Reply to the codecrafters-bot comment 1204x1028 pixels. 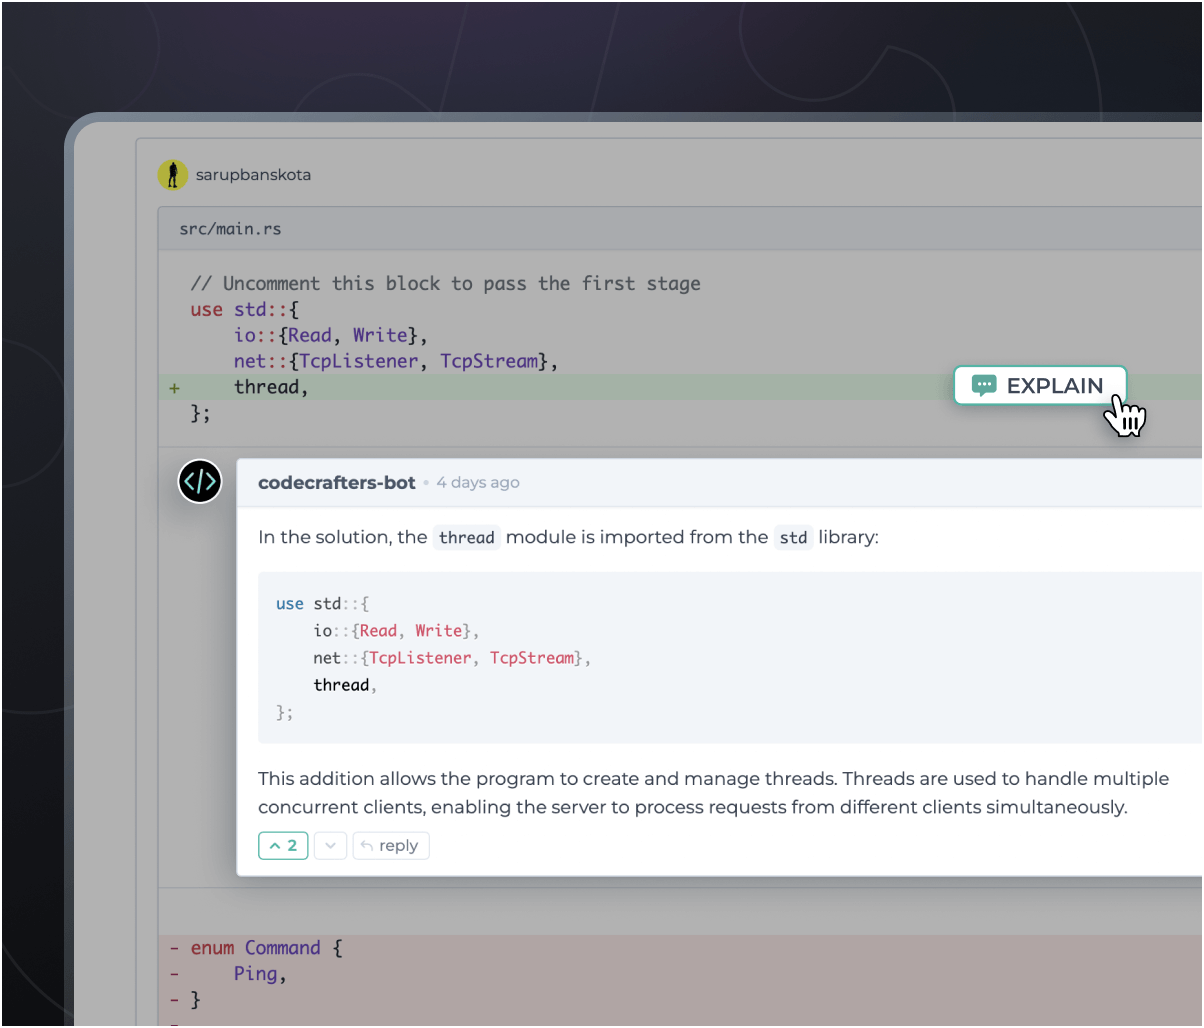pyautogui.click(x=390, y=846)
